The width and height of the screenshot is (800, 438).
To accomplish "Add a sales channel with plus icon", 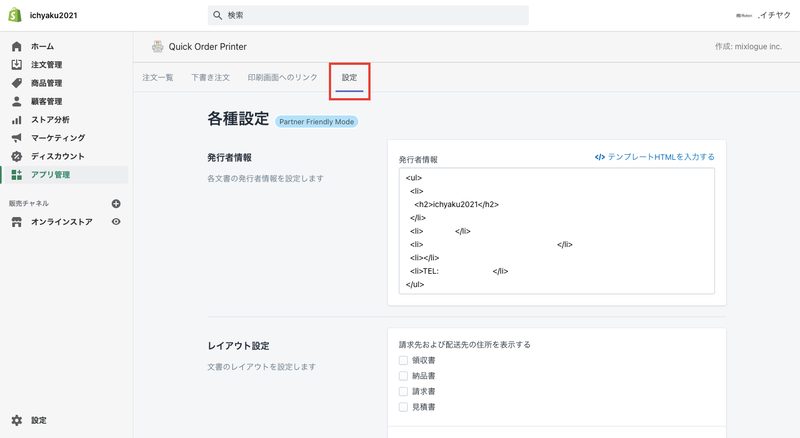I will coord(116,204).
